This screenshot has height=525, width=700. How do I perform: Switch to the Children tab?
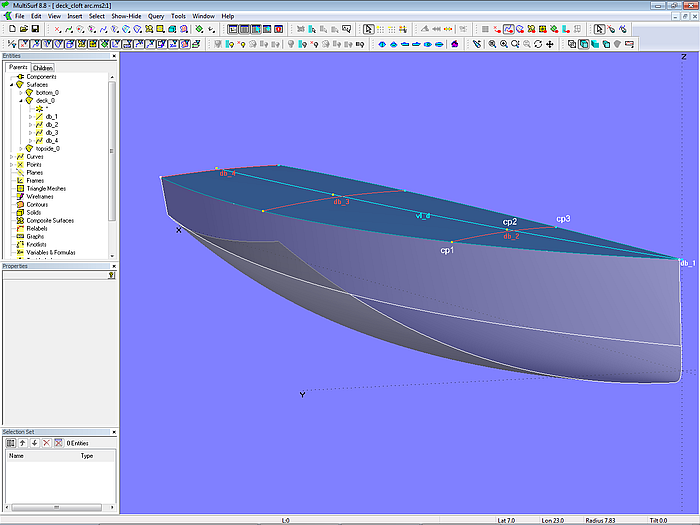point(43,68)
